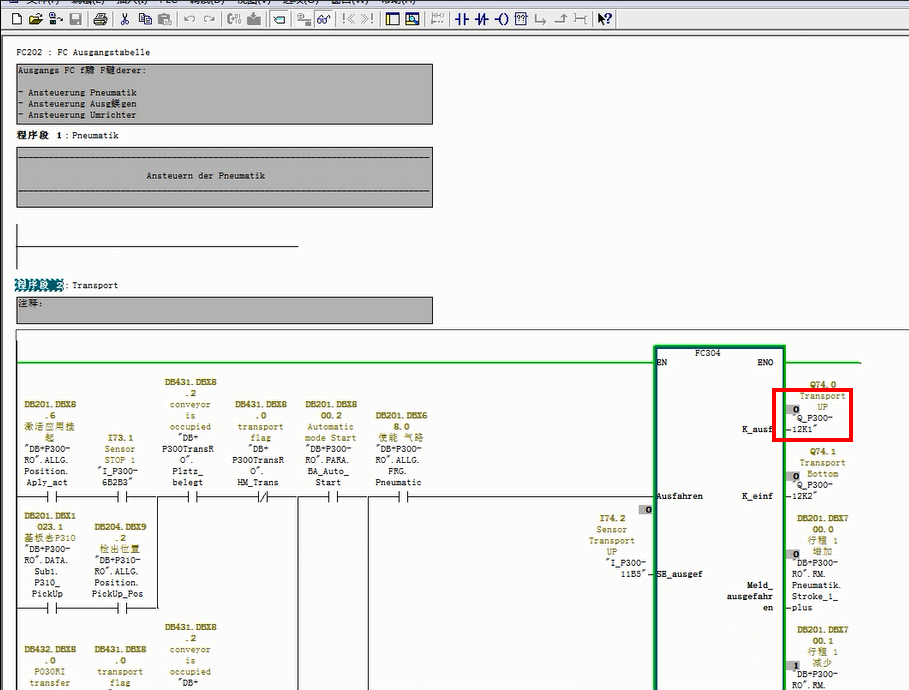Image resolution: width=909 pixels, height=690 pixels.
Task: Click the New file toolbar icon
Action: (x=17, y=19)
